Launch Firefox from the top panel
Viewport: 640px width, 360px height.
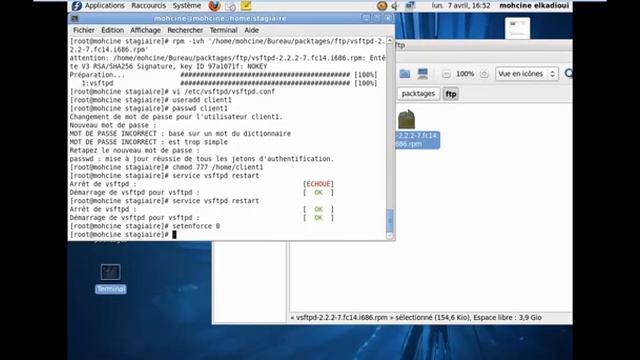[214, 6]
